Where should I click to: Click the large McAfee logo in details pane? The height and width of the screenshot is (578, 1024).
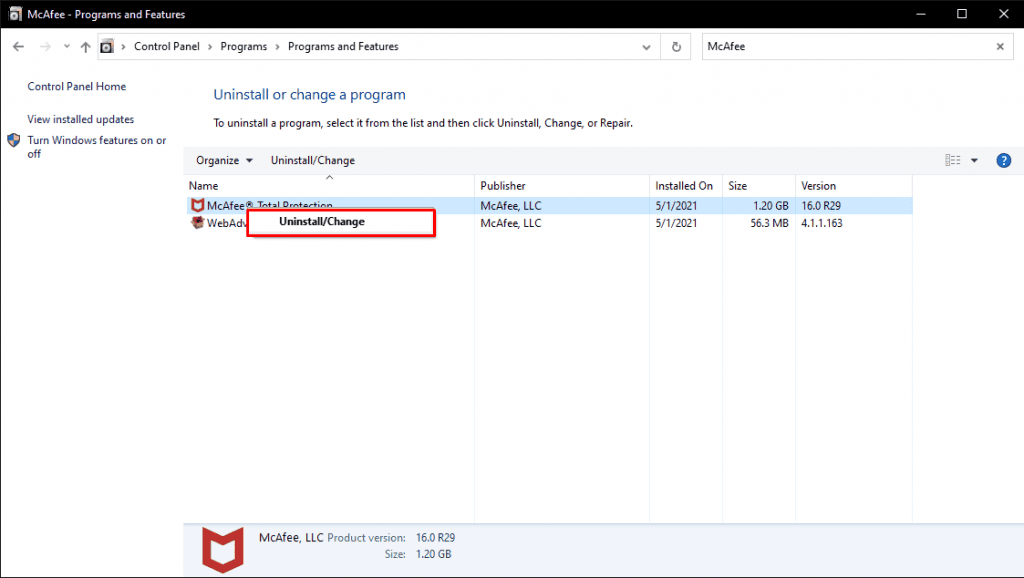tap(223, 550)
